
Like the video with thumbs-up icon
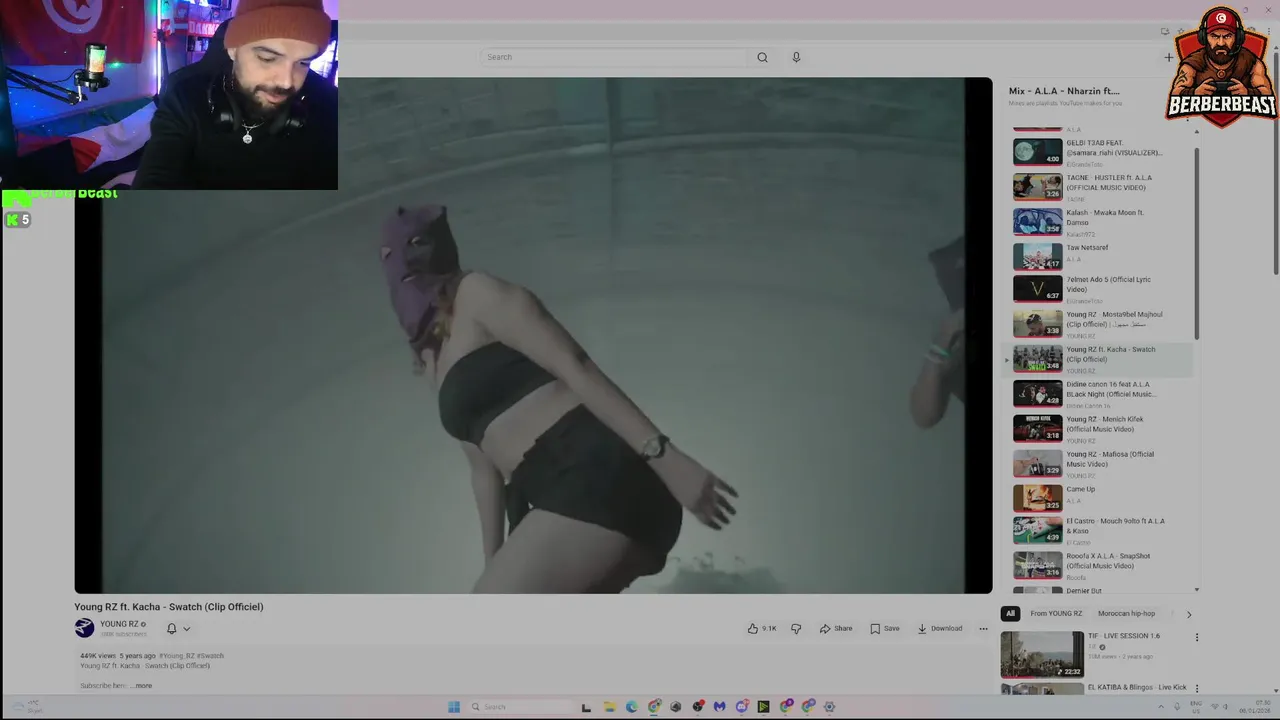pos(752,628)
